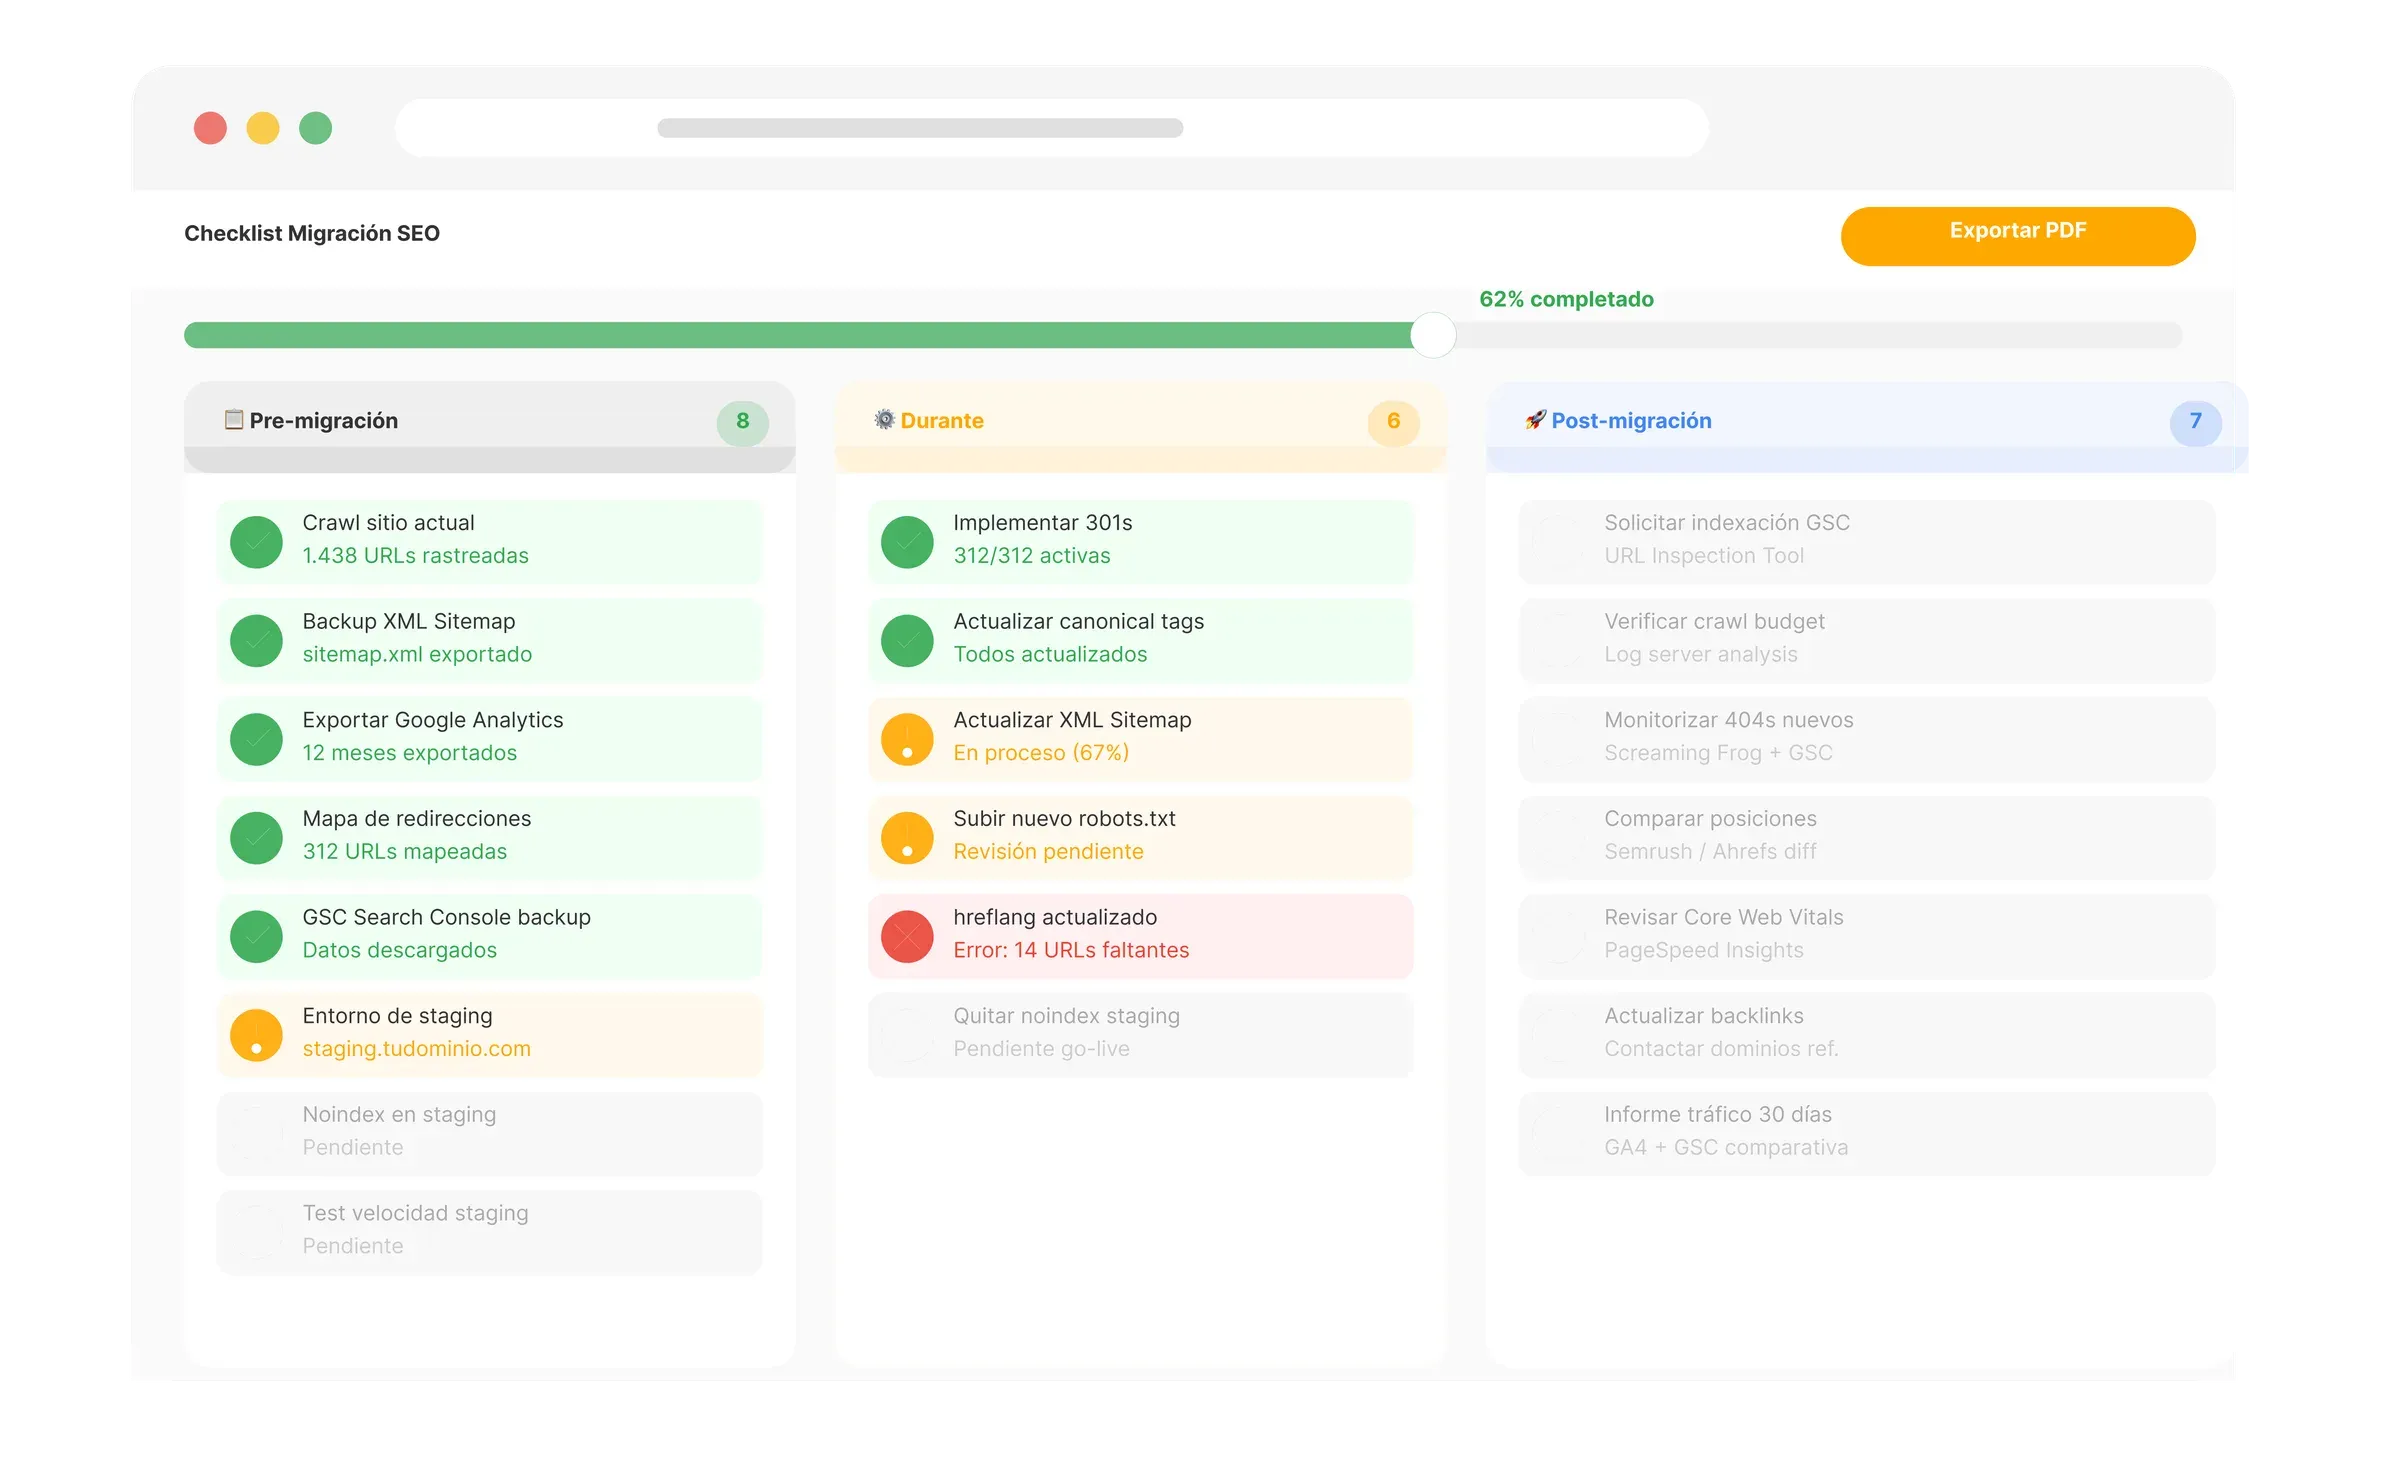Check empty circle for Verificar crawl budget
The image size is (2400, 1479).
pos(1558,640)
